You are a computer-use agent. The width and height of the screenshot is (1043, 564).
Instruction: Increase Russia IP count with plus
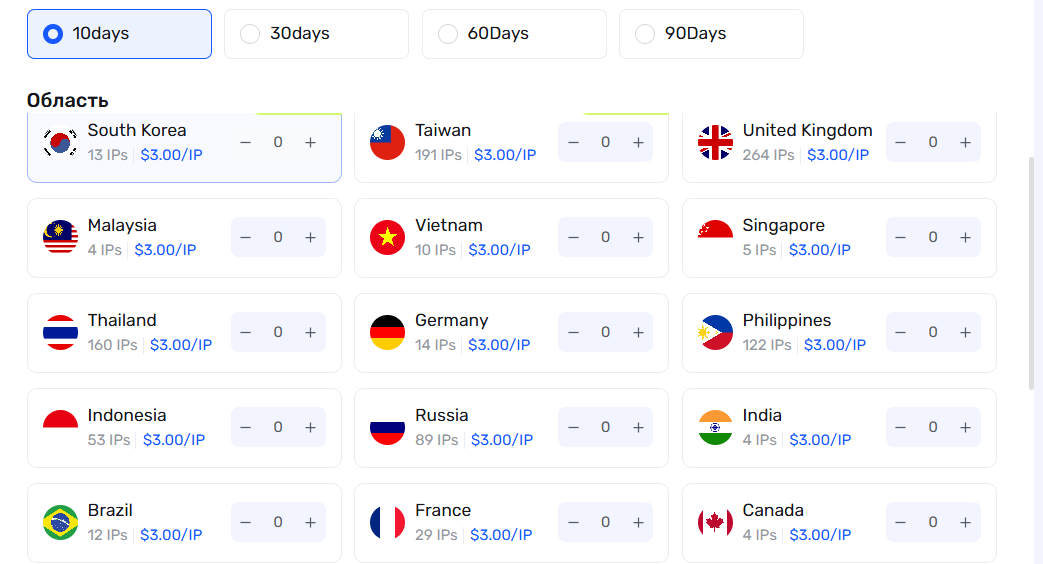point(638,427)
